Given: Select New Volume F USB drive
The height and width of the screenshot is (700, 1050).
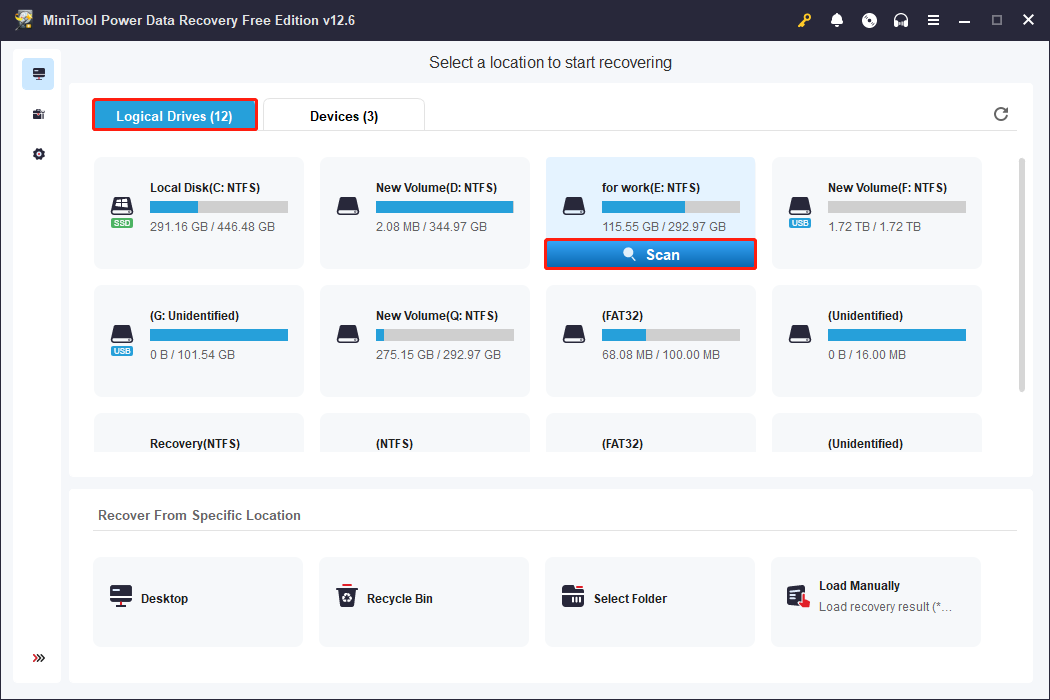Looking at the screenshot, I should tap(877, 212).
